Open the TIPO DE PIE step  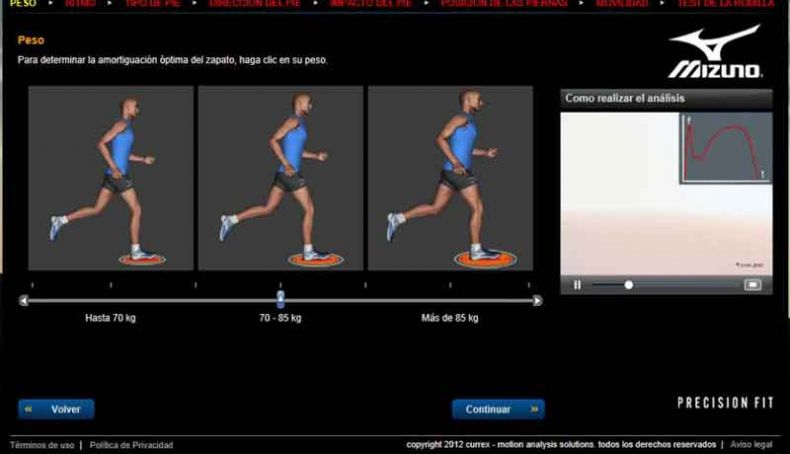(x=153, y=3)
